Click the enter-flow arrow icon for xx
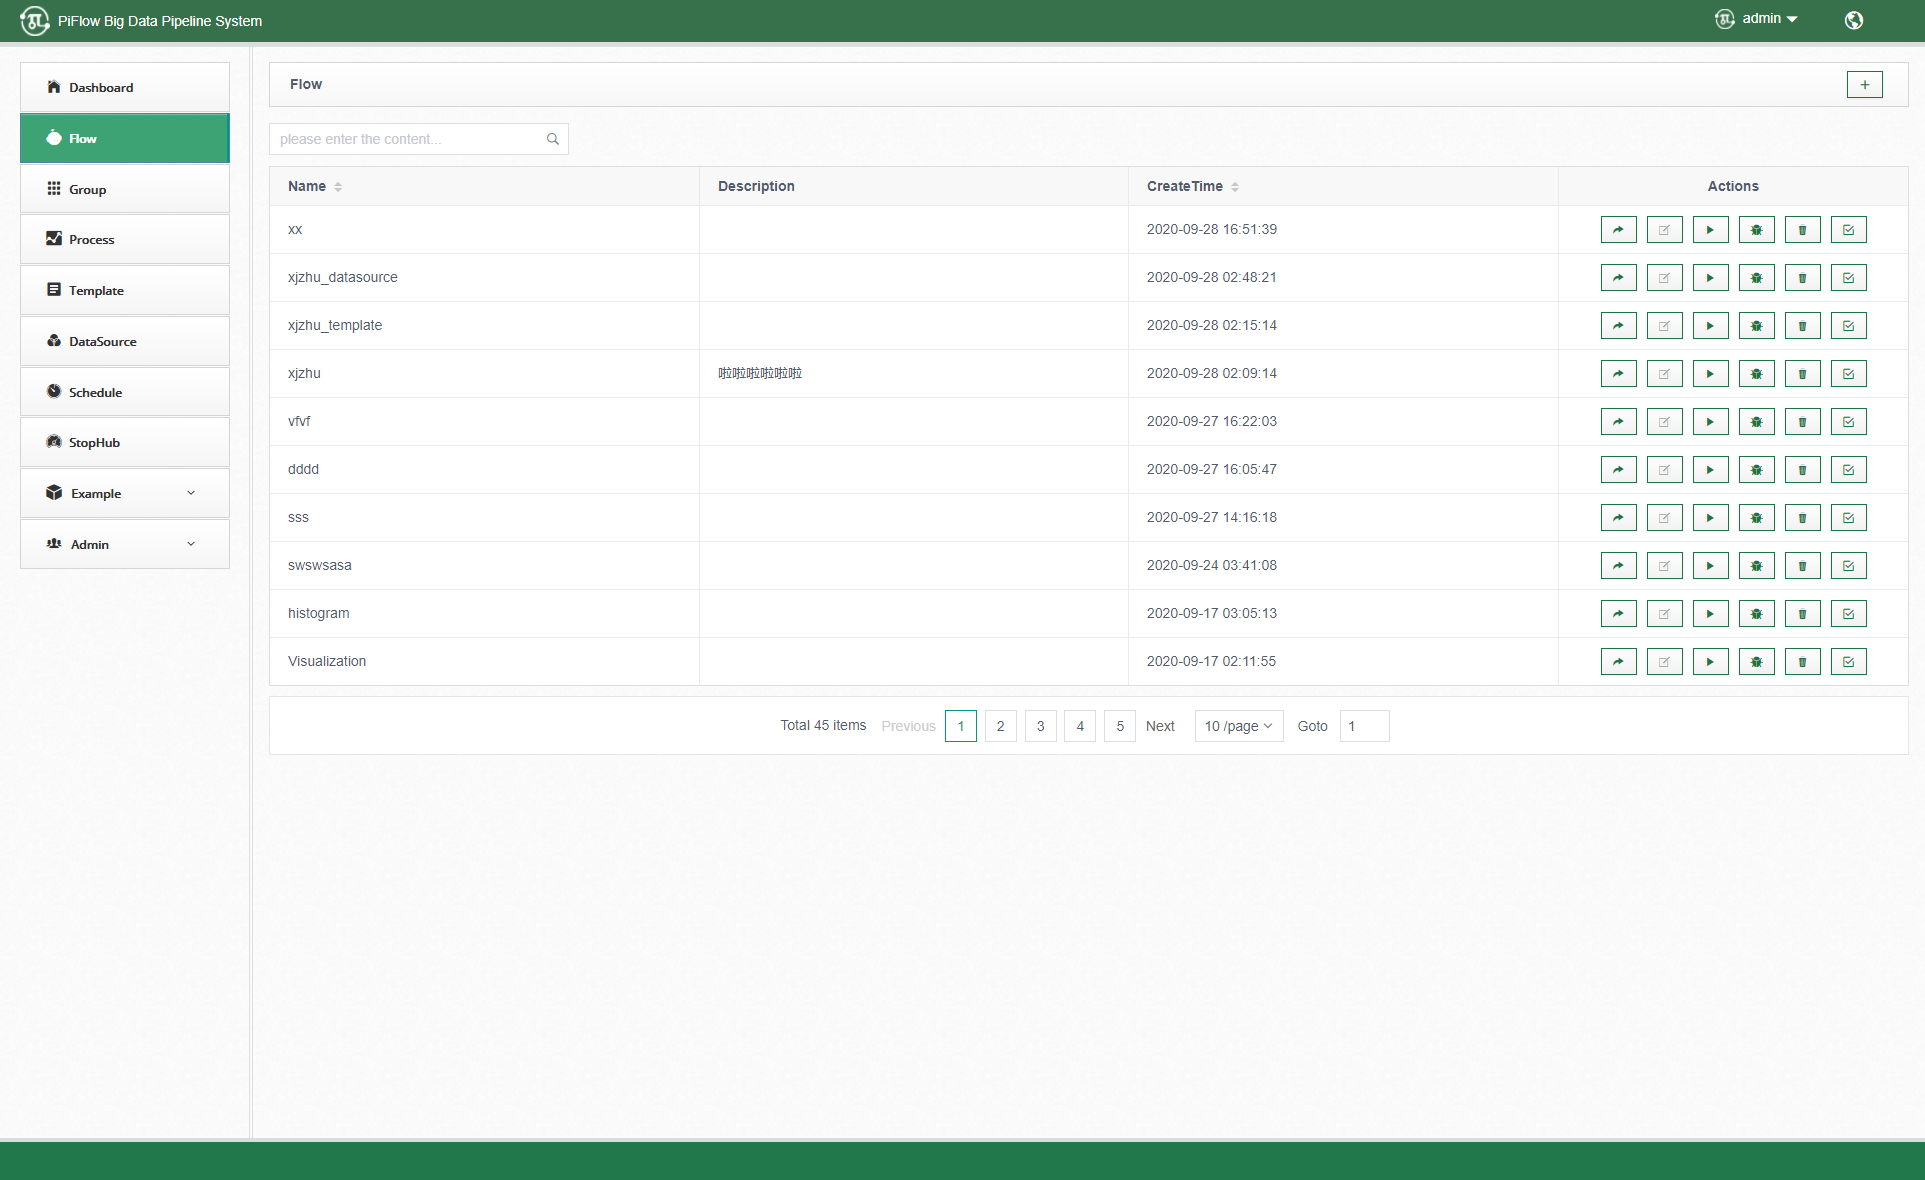This screenshot has height=1180, width=1925. pyautogui.click(x=1618, y=230)
